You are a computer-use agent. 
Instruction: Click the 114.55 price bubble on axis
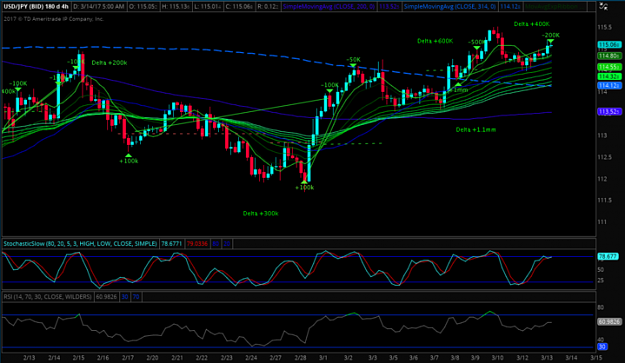point(609,67)
